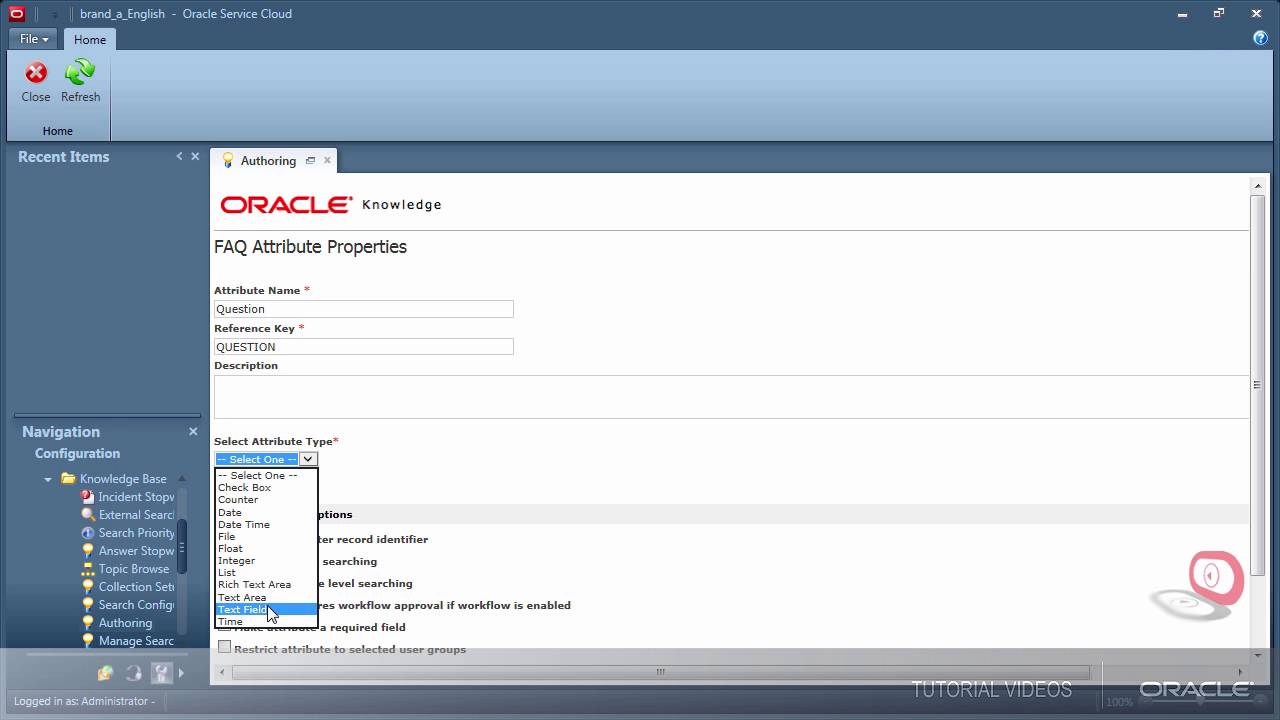Click Configuration heading in Navigation
Image resolution: width=1280 pixels, height=720 pixels.
coord(77,453)
